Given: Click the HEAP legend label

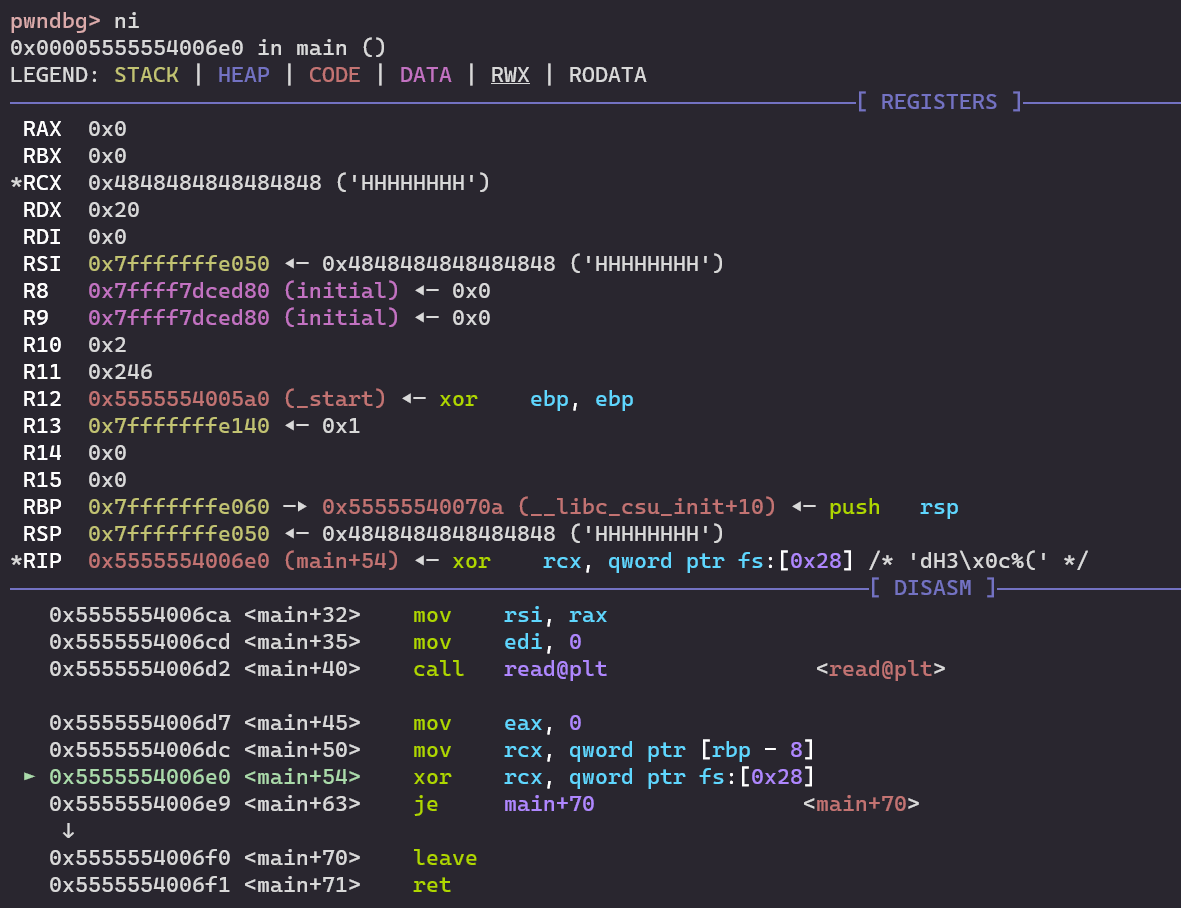Looking at the screenshot, I should point(243,75).
